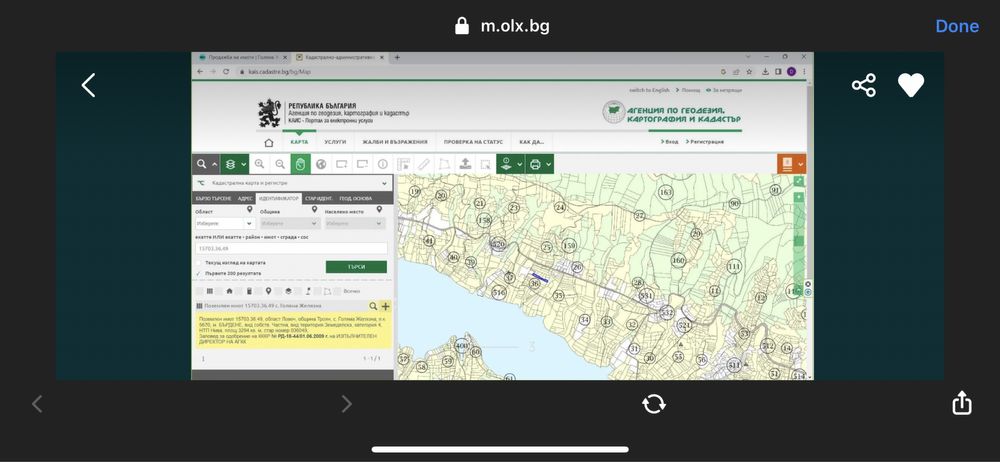
Task: Click the upload arrow tool
Action: pyautogui.click(x=466, y=164)
